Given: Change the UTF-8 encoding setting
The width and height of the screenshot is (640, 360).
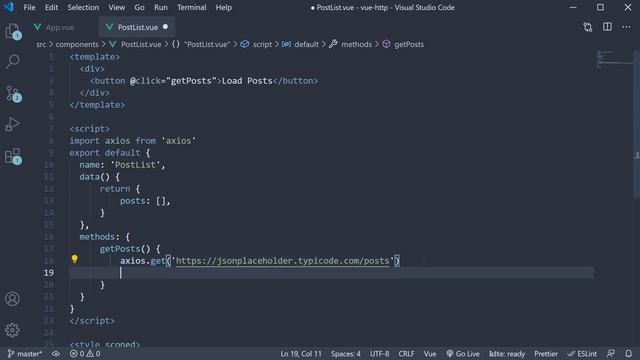Looking at the screenshot, I should tap(380, 354).
